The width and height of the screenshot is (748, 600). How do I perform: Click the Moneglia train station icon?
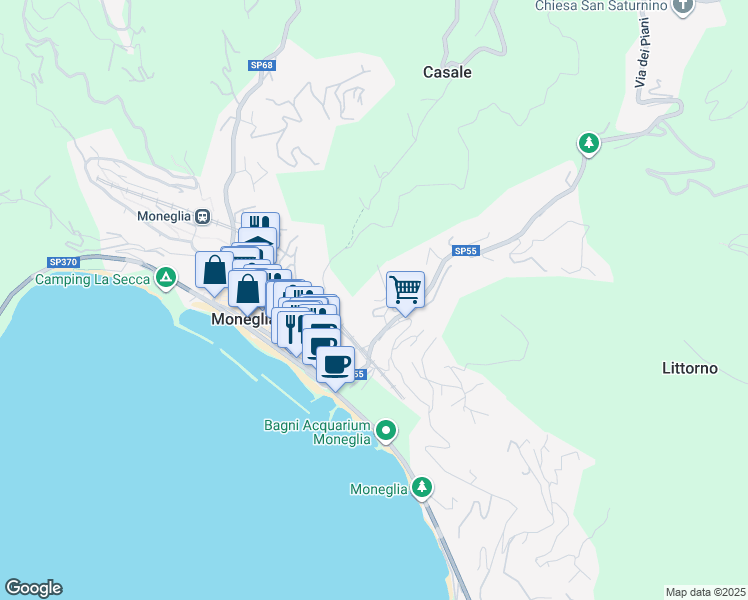click(203, 217)
